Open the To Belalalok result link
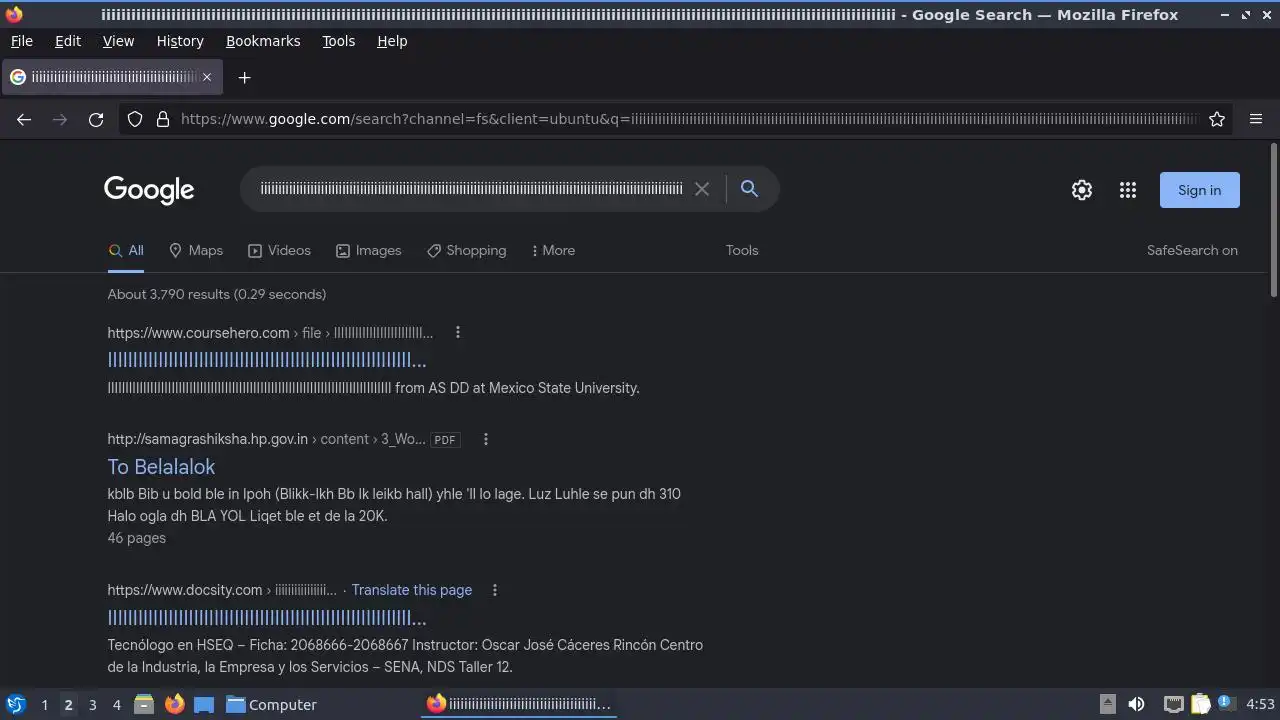Screen dimensions: 1280x720 (x=161, y=467)
